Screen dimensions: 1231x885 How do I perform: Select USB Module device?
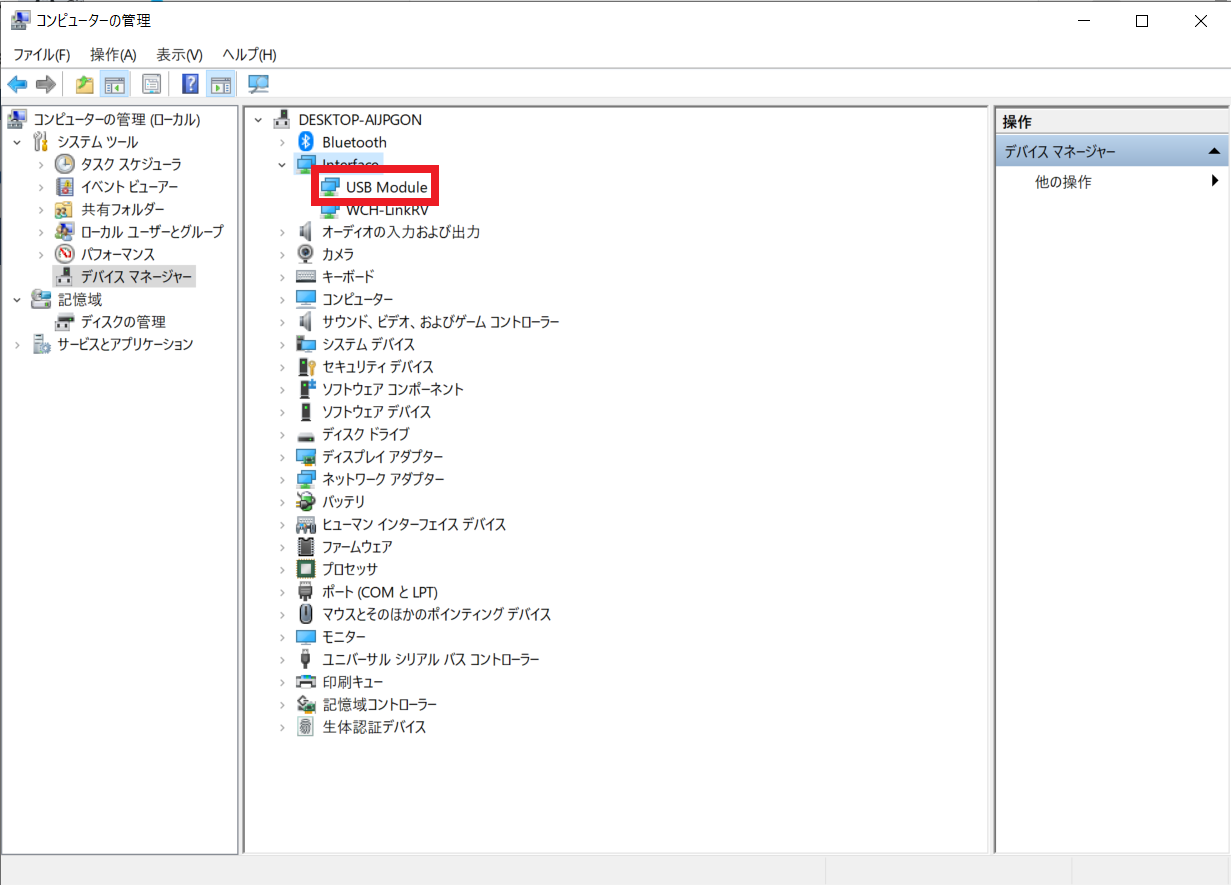pos(387,187)
